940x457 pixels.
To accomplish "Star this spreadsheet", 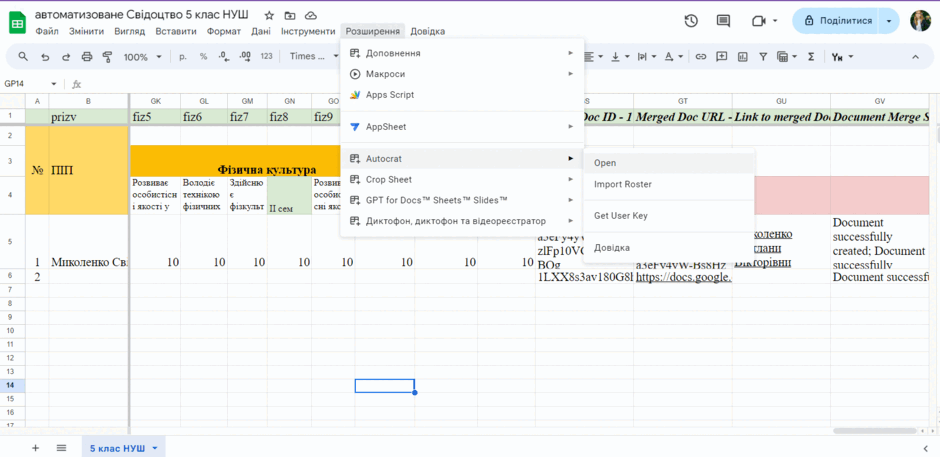I will (x=269, y=16).
